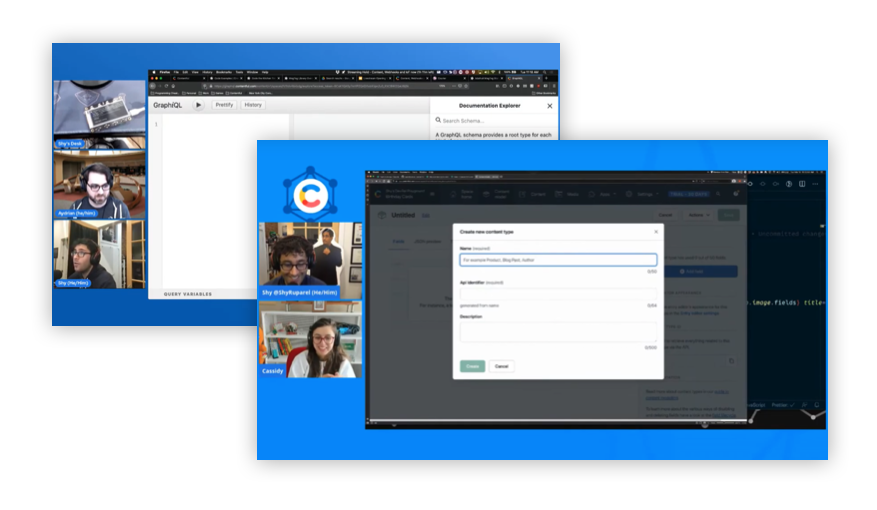Expand the Settings dropdown in Contentful nav
Screen dimensions: 877x510
(x=643, y=194)
